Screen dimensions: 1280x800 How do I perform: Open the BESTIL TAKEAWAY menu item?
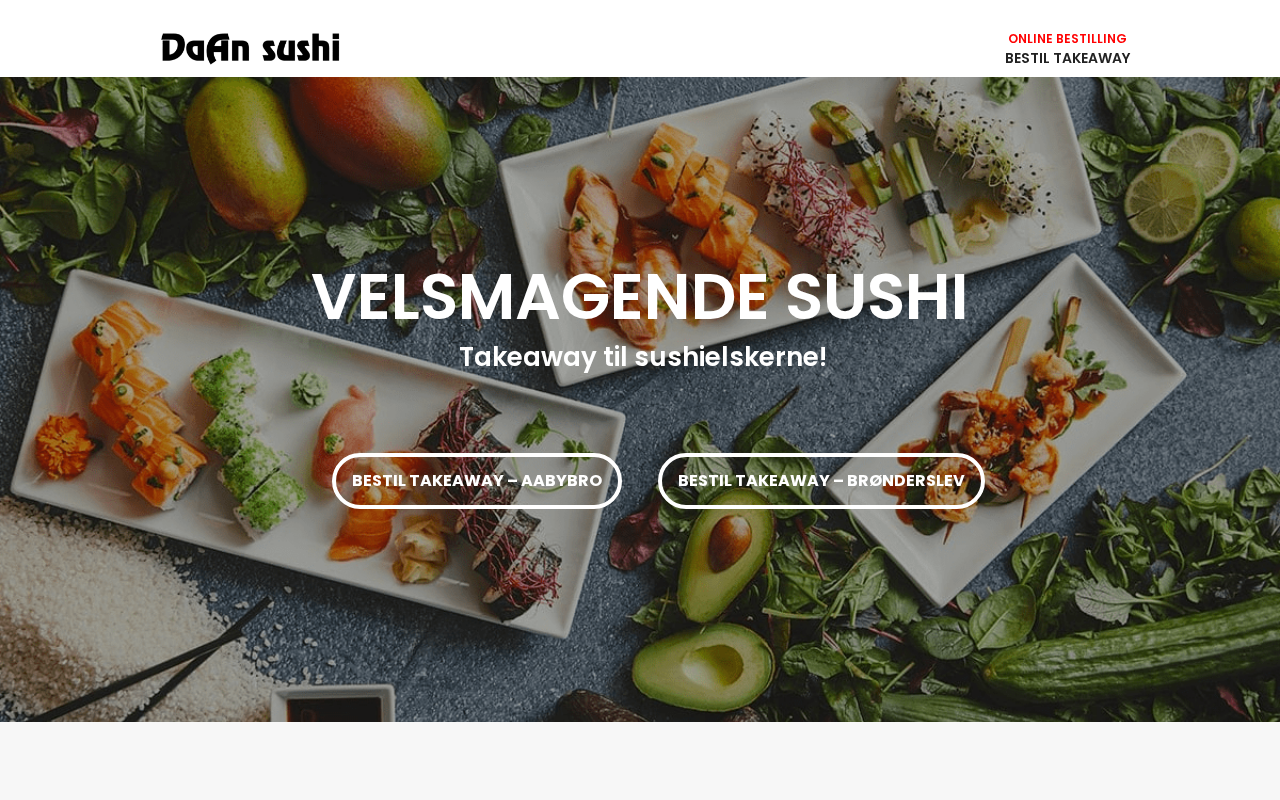(x=1067, y=58)
